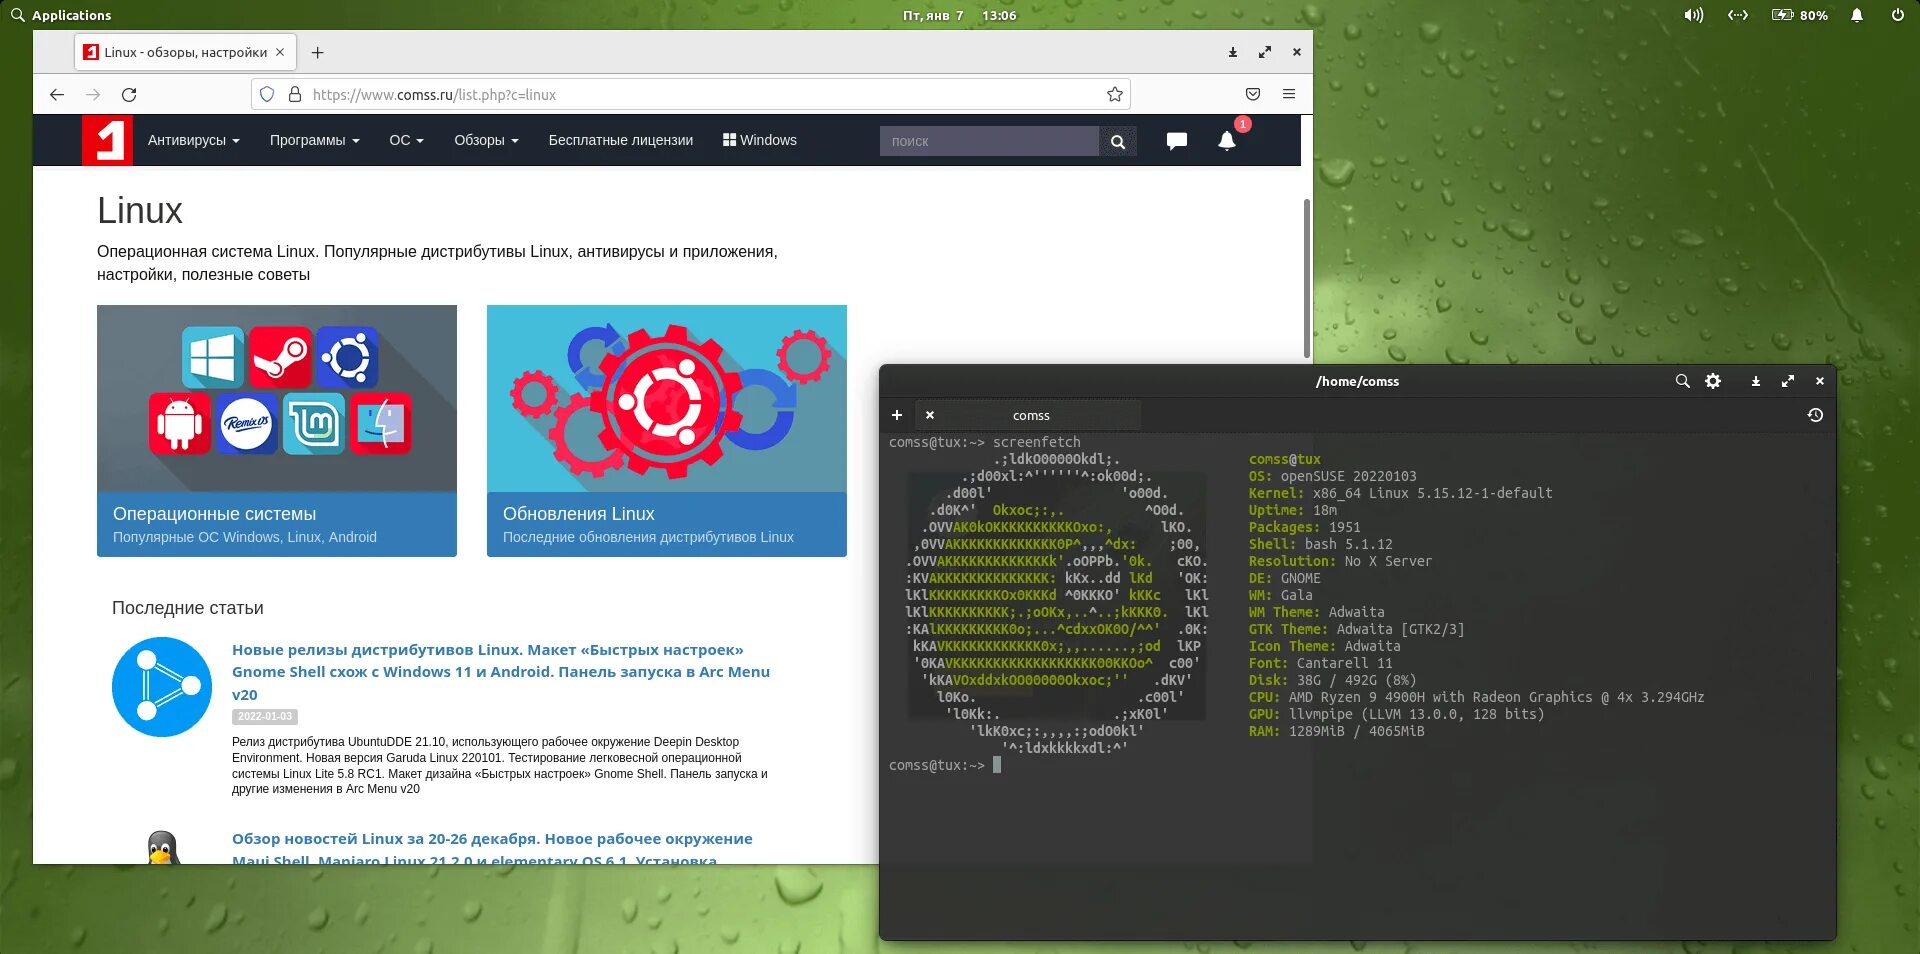Click the padlock site security icon
The image size is (1920, 954).
pos(295,94)
